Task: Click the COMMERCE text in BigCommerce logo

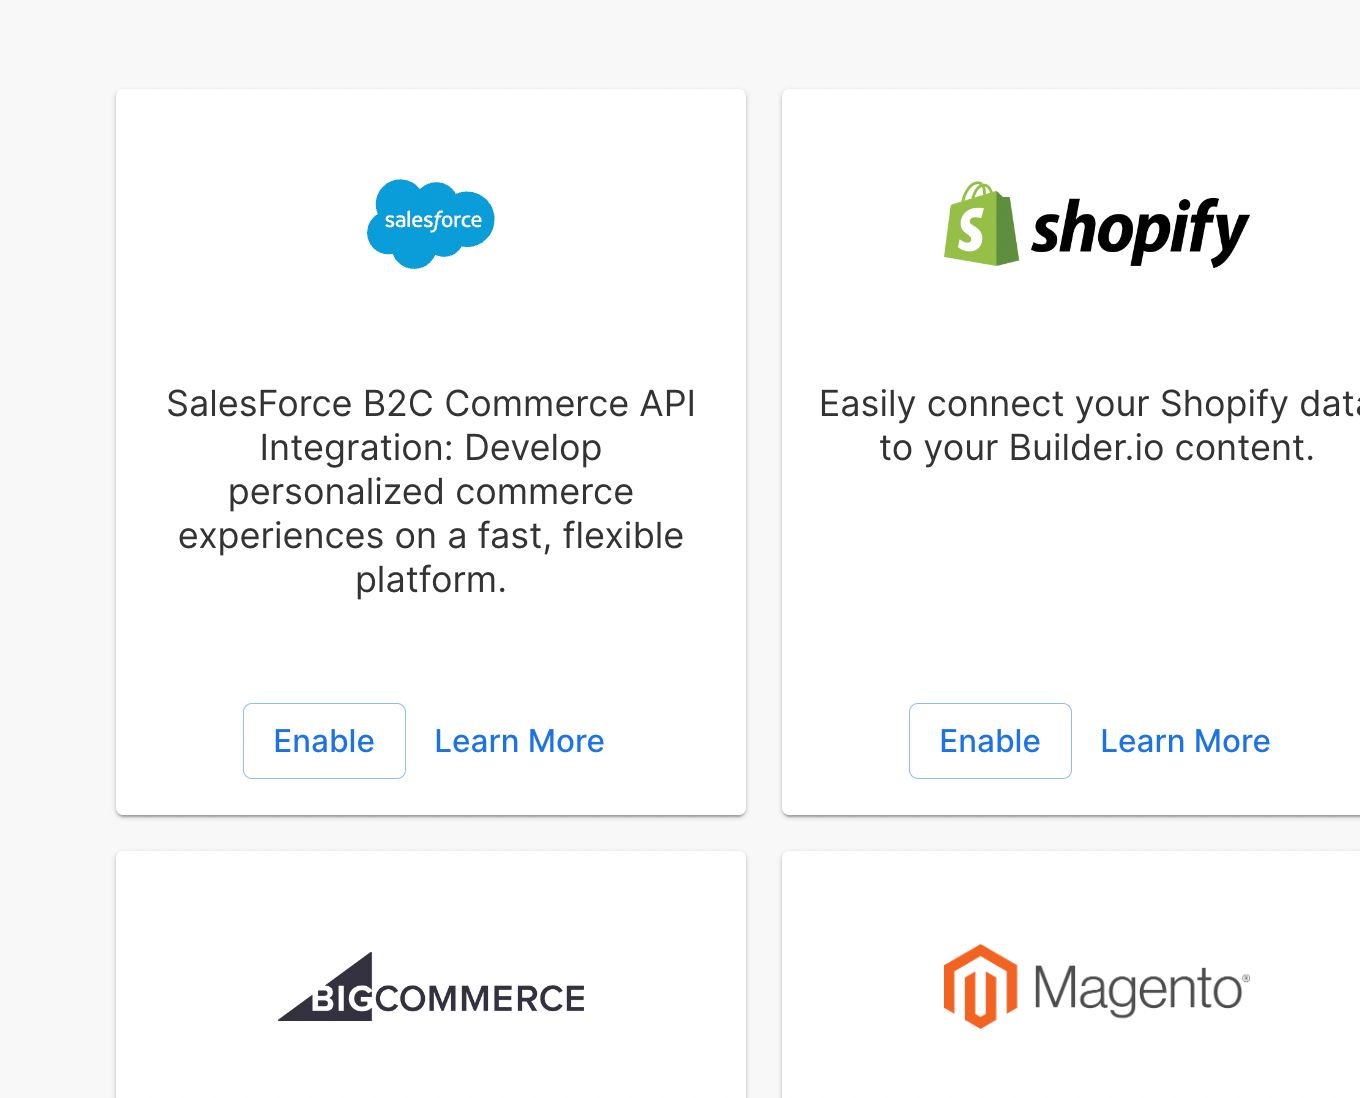Action: [x=481, y=998]
